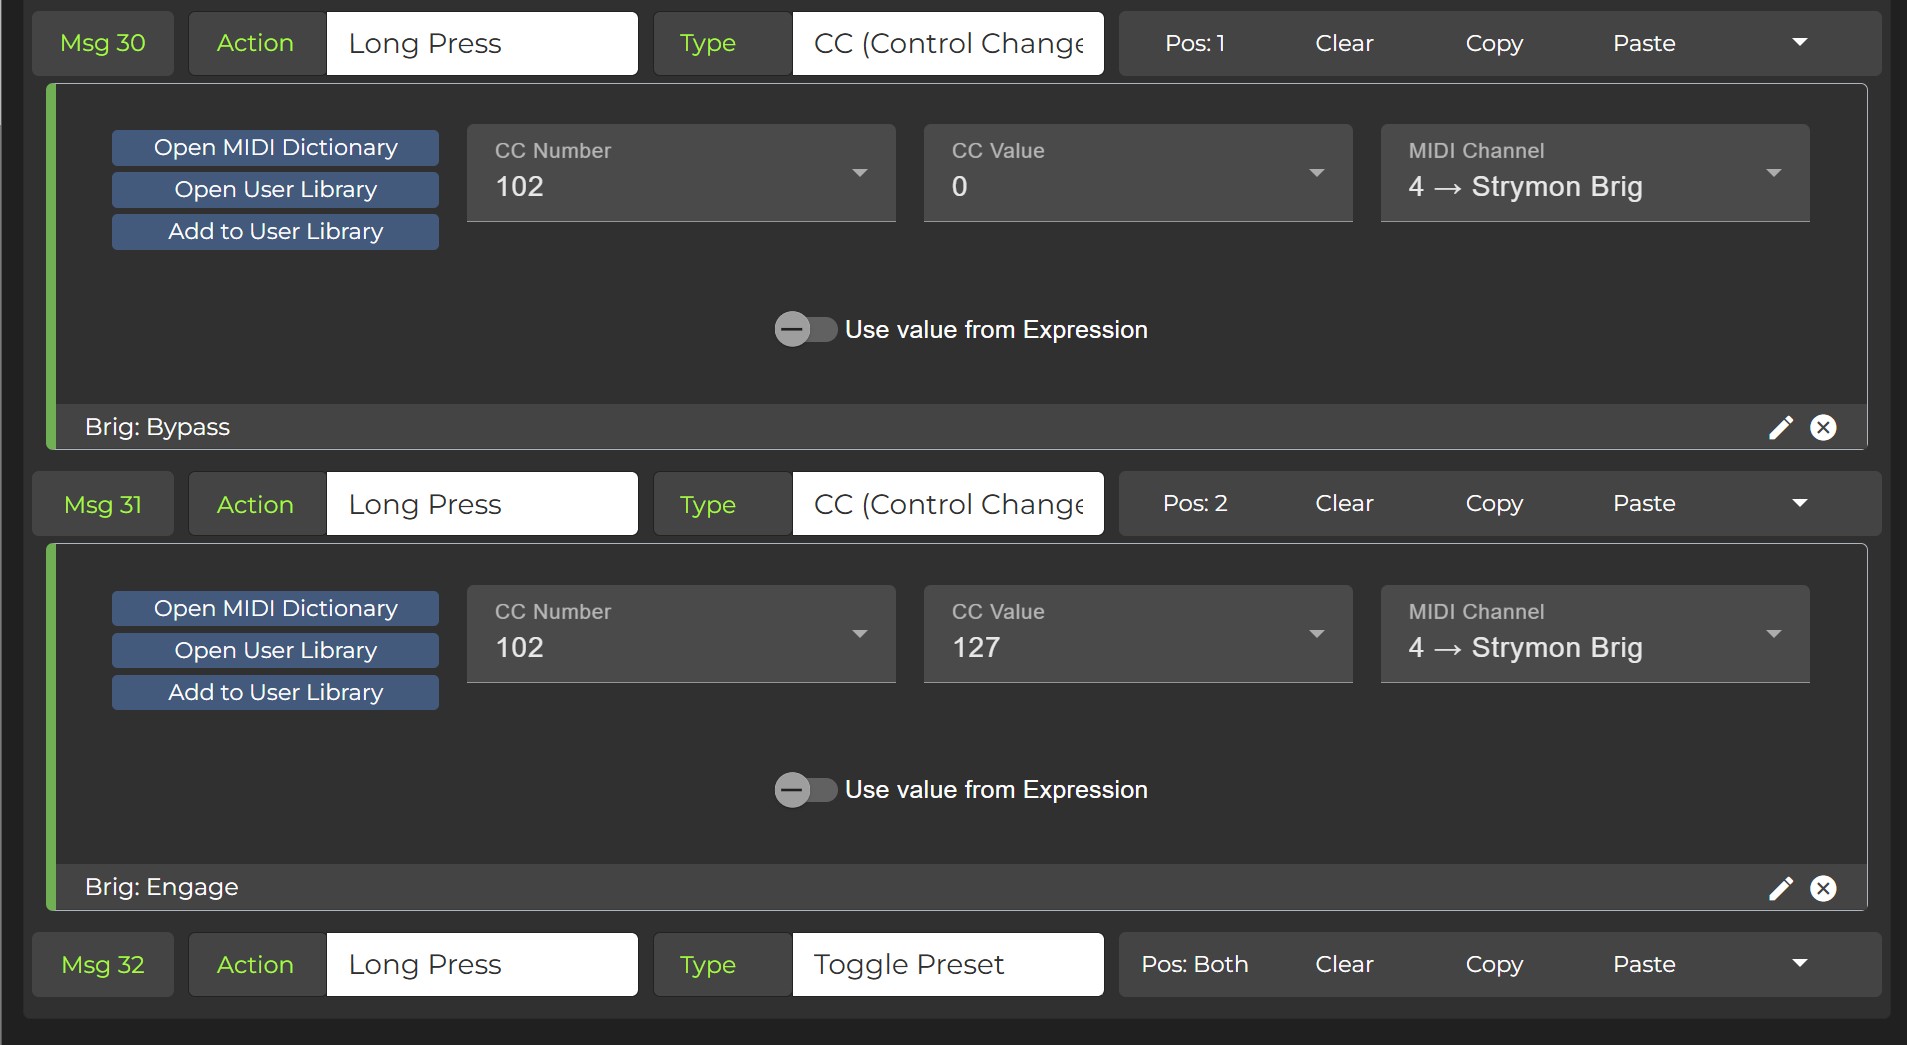Click the Toggle Preset type field in Msg 32

pos(947,964)
